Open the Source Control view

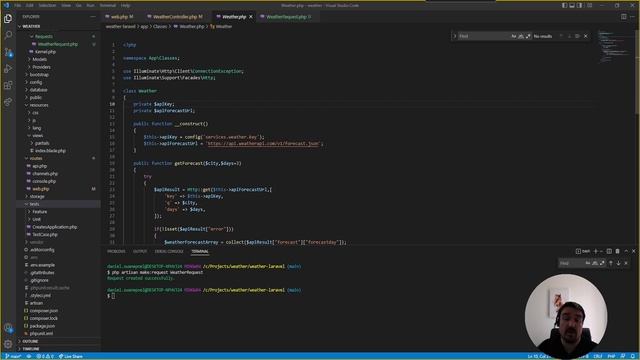(8, 52)
